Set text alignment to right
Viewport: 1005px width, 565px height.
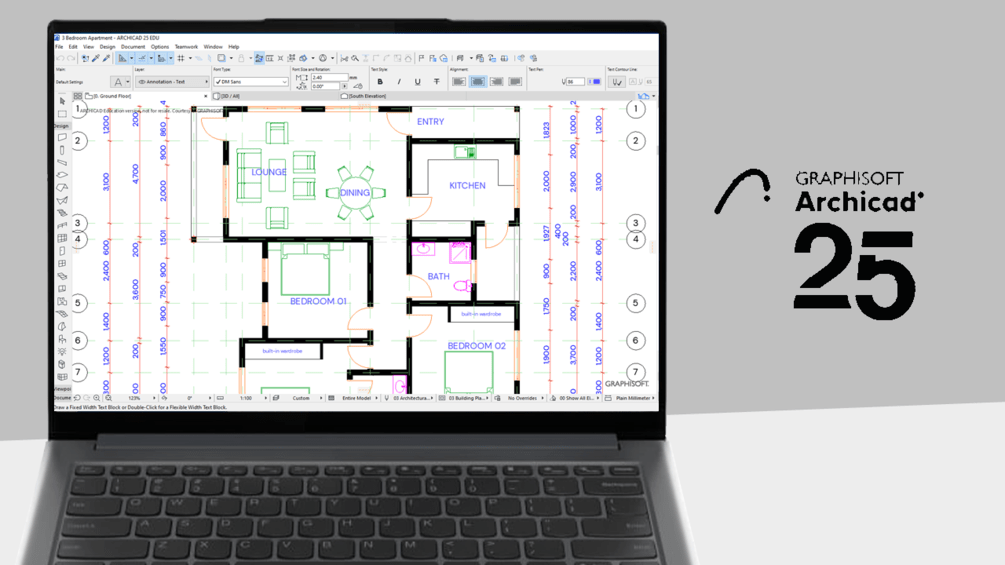pos(497,81)
